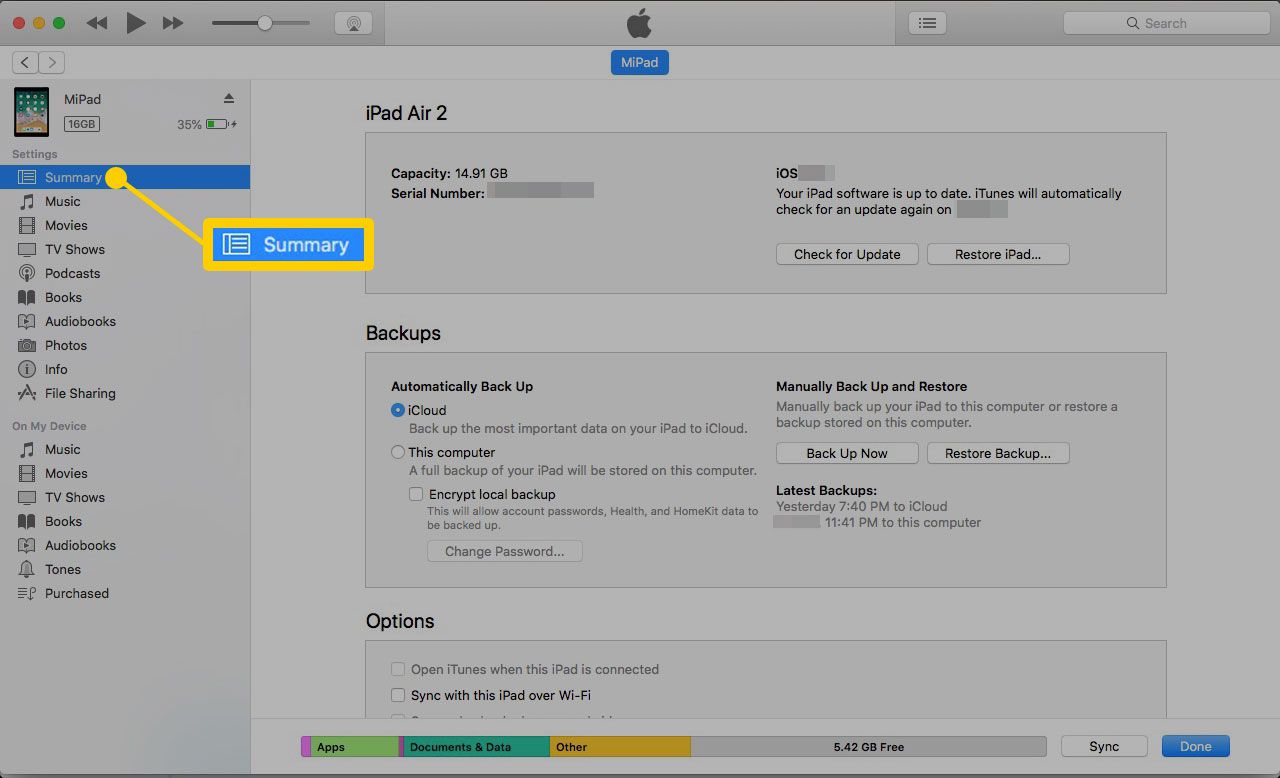Screen dimensions: 1280x778
Task: Skip back with the rewind button
Action: pyautogui.click(x=97, y=23)
